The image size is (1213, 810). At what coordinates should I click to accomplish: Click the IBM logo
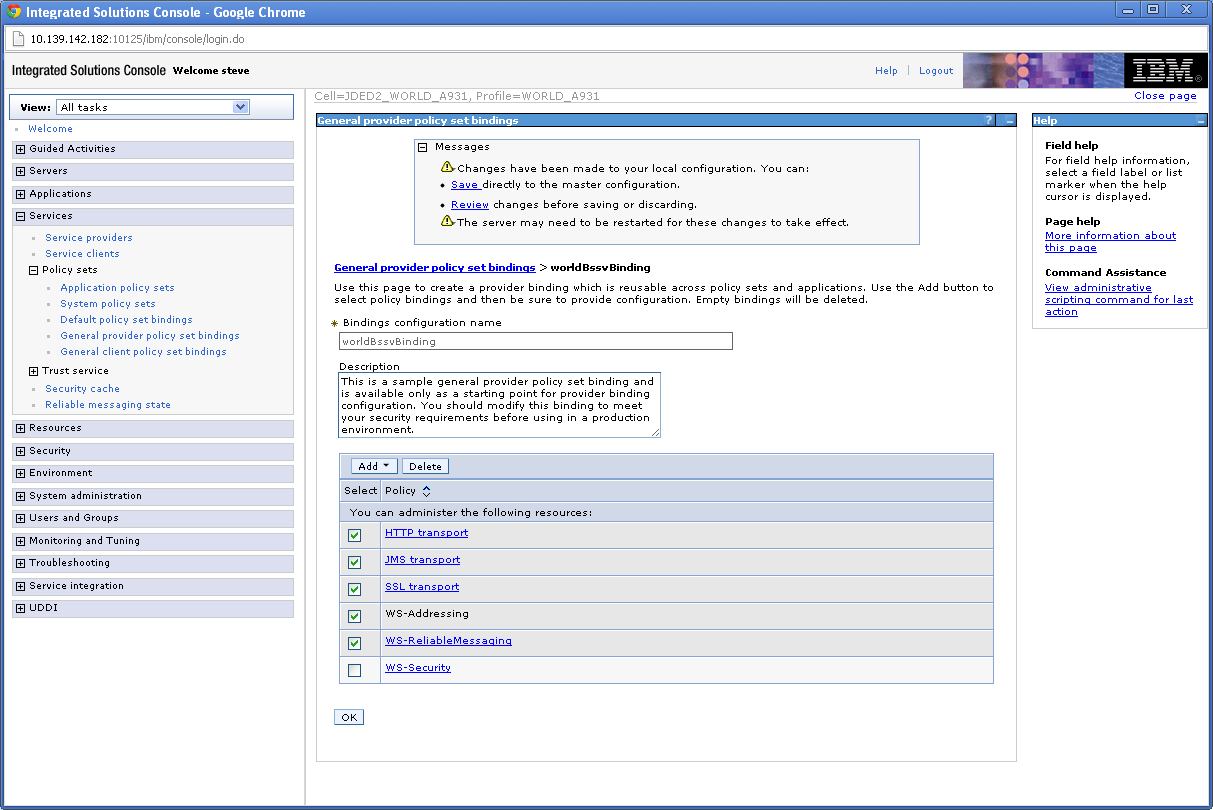(1164, 71)
